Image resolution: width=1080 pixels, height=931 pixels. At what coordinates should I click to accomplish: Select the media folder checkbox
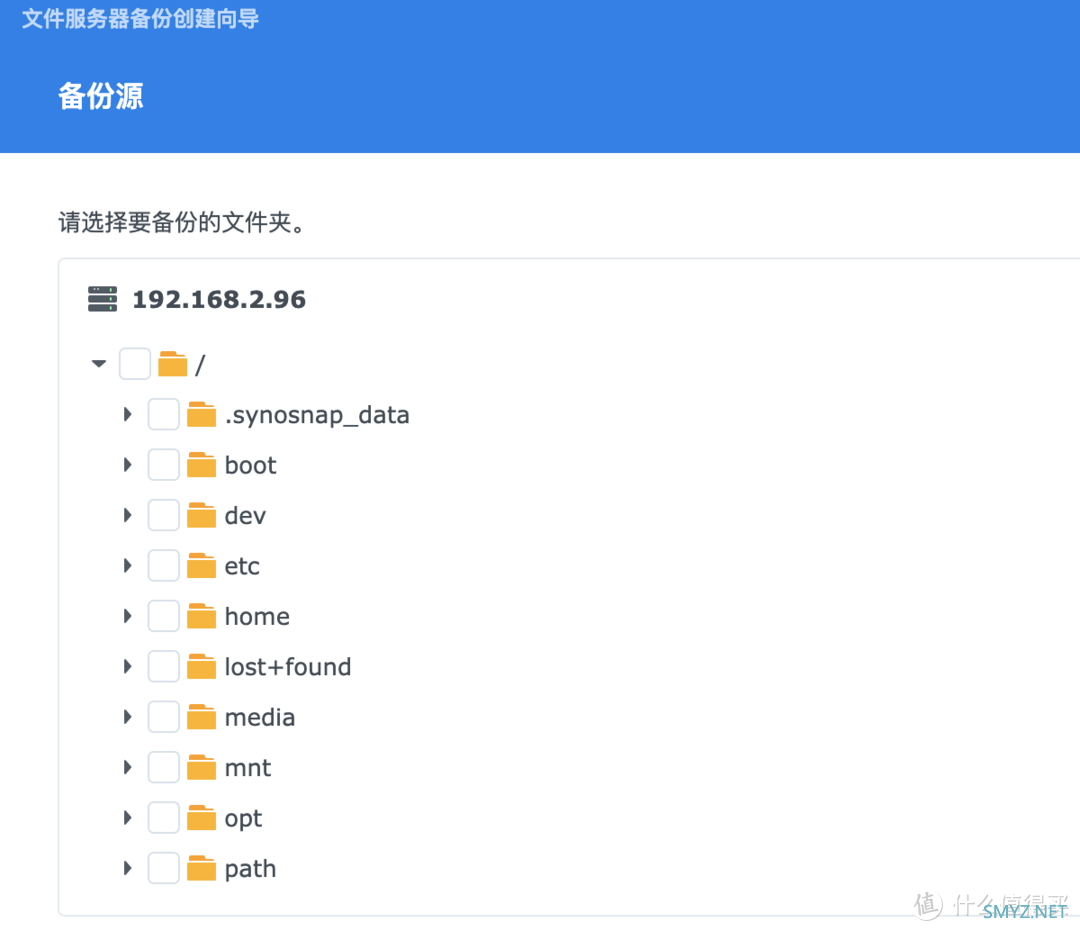pos(164,717)
